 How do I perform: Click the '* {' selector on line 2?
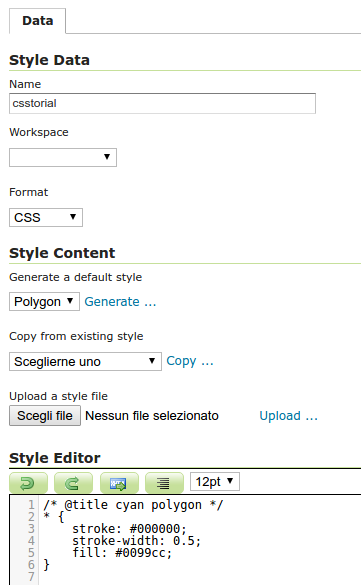(x=54, y=517)
